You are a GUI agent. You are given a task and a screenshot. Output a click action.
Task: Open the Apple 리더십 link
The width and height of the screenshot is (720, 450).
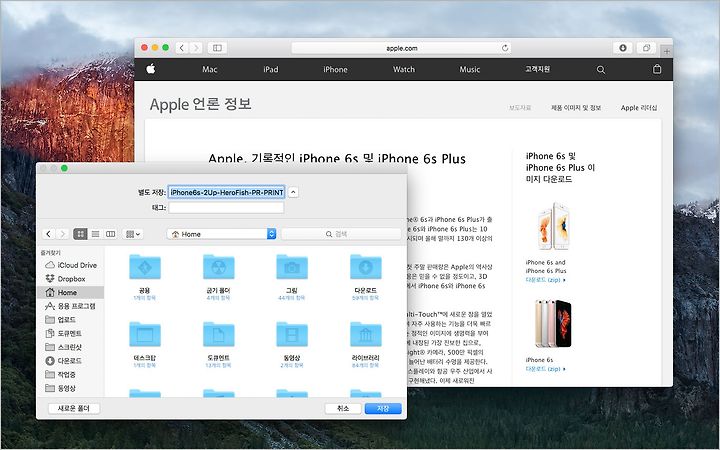click(639, 107)
